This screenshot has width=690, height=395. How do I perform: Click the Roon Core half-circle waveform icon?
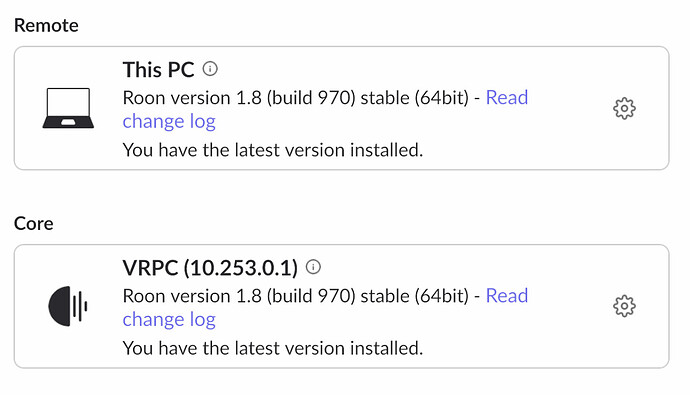tap(68, 306)
